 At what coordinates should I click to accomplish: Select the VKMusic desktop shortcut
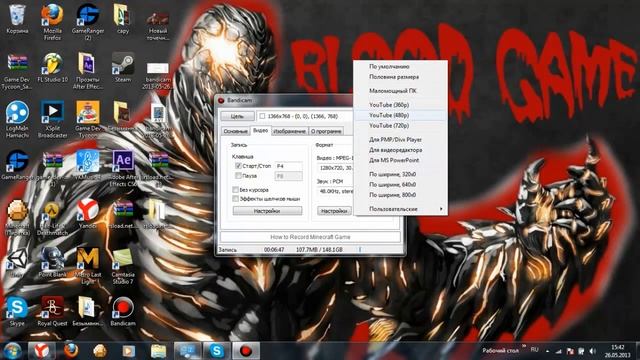88,165
